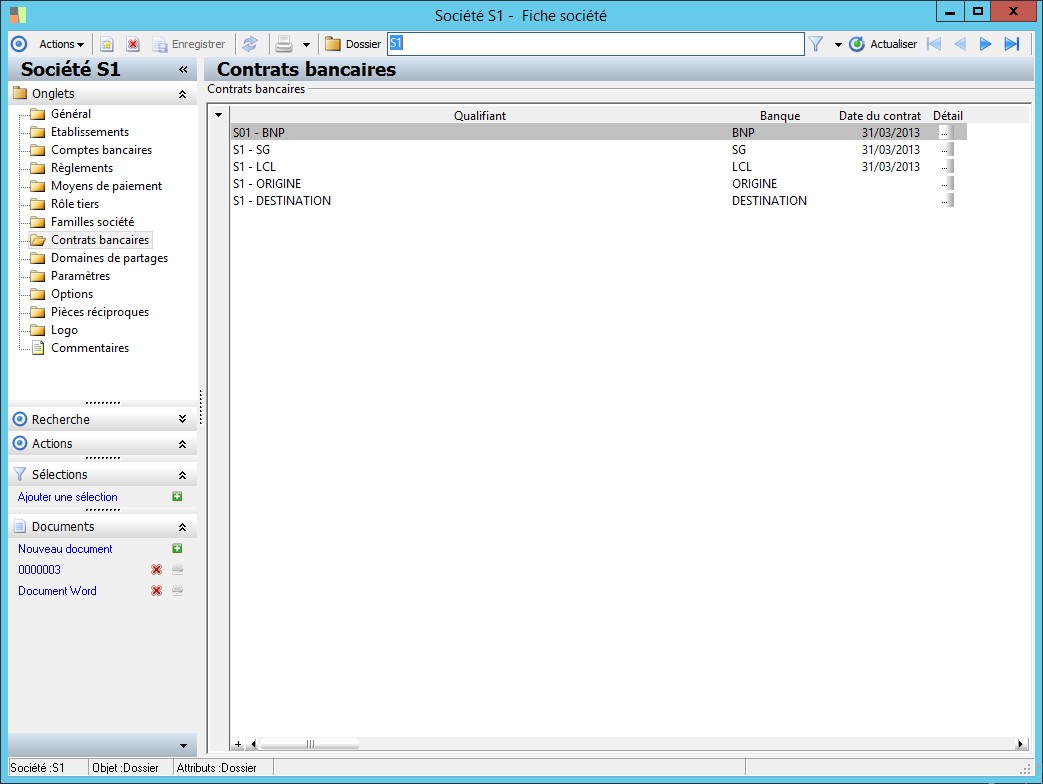Screen dimensions: 1043x784
Task: Print document 0000003 with printer icon
Action: pyautogui.click(x=177, y=569)
